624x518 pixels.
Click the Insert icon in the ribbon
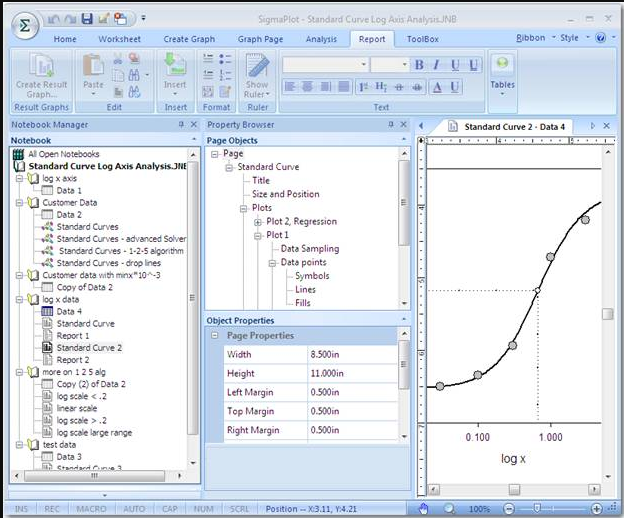pos(175,66)
